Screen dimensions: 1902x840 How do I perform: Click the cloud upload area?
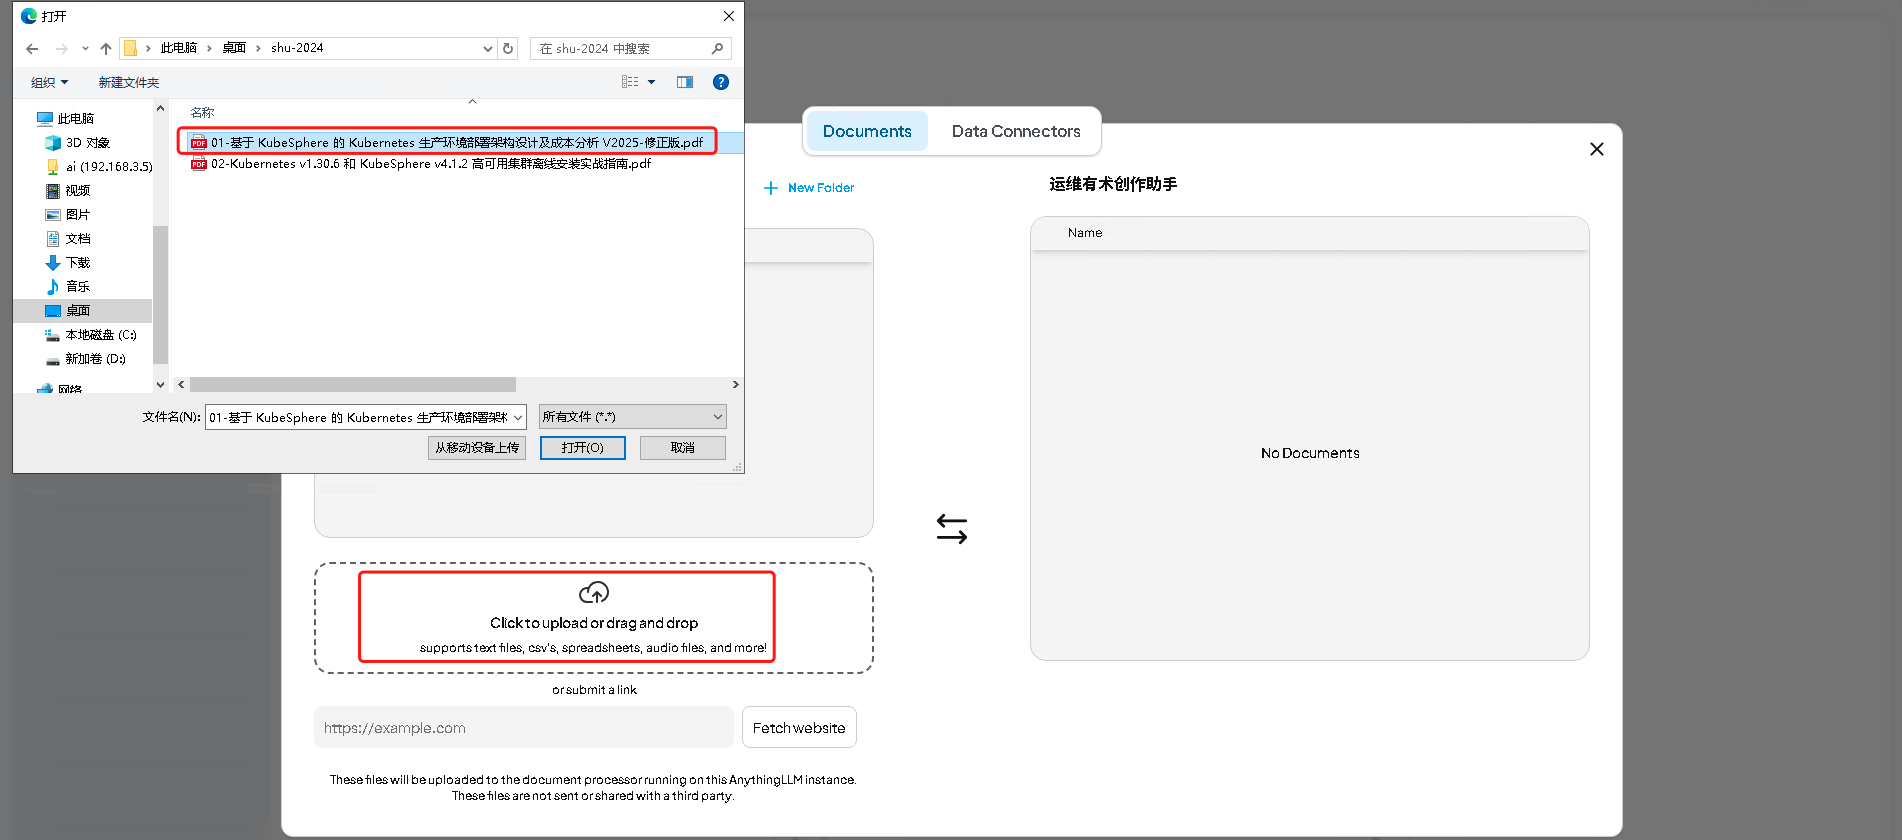click(x=594, y=618)
